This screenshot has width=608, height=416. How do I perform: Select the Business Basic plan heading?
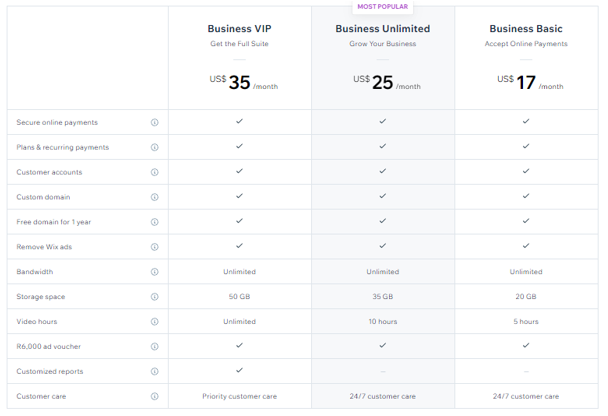526,29
